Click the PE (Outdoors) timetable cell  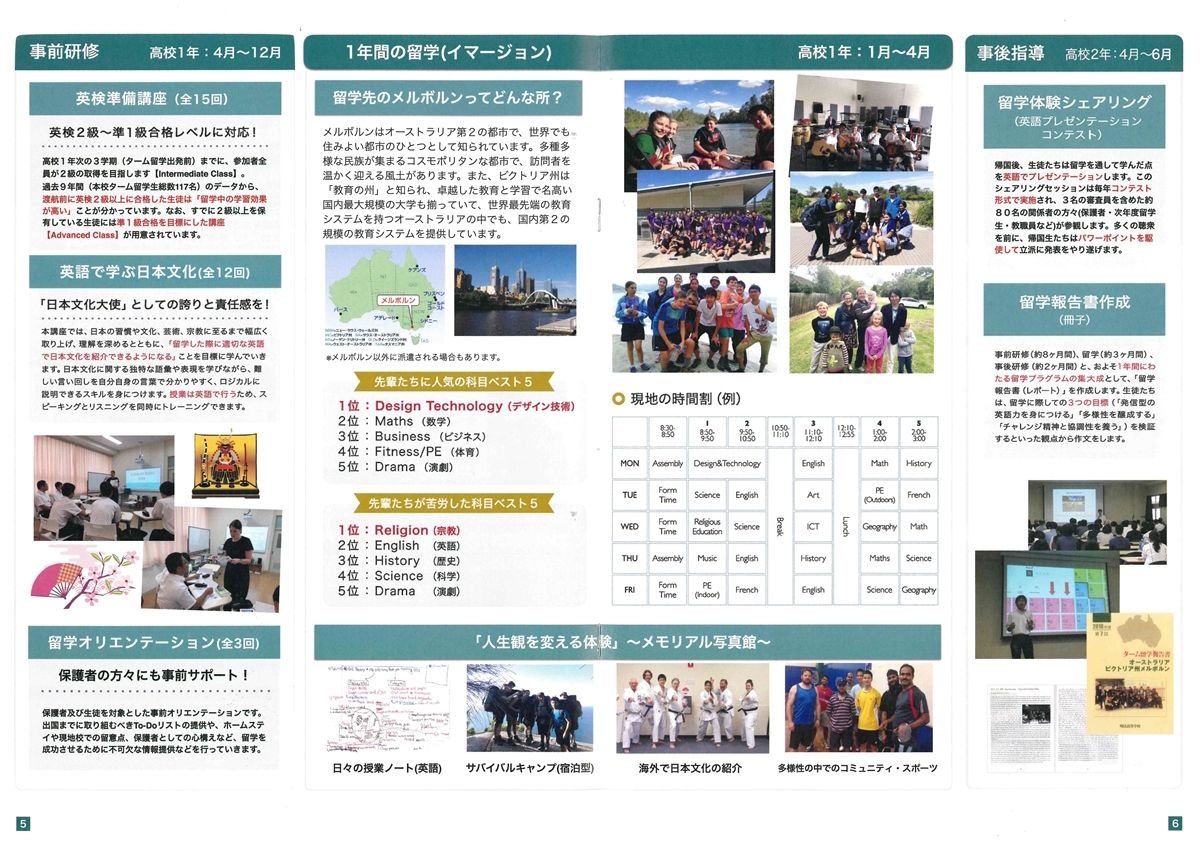pyautogui.click(x=879, y=495)
